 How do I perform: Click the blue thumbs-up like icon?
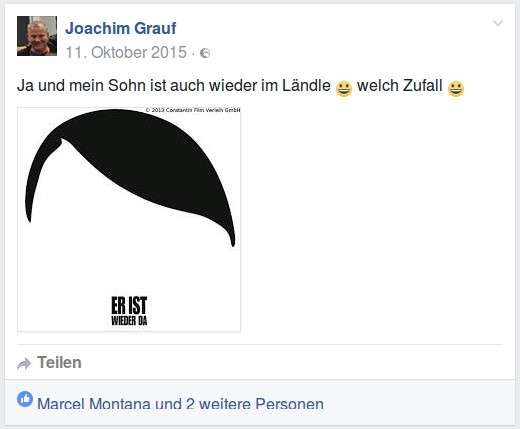[25, 399]
